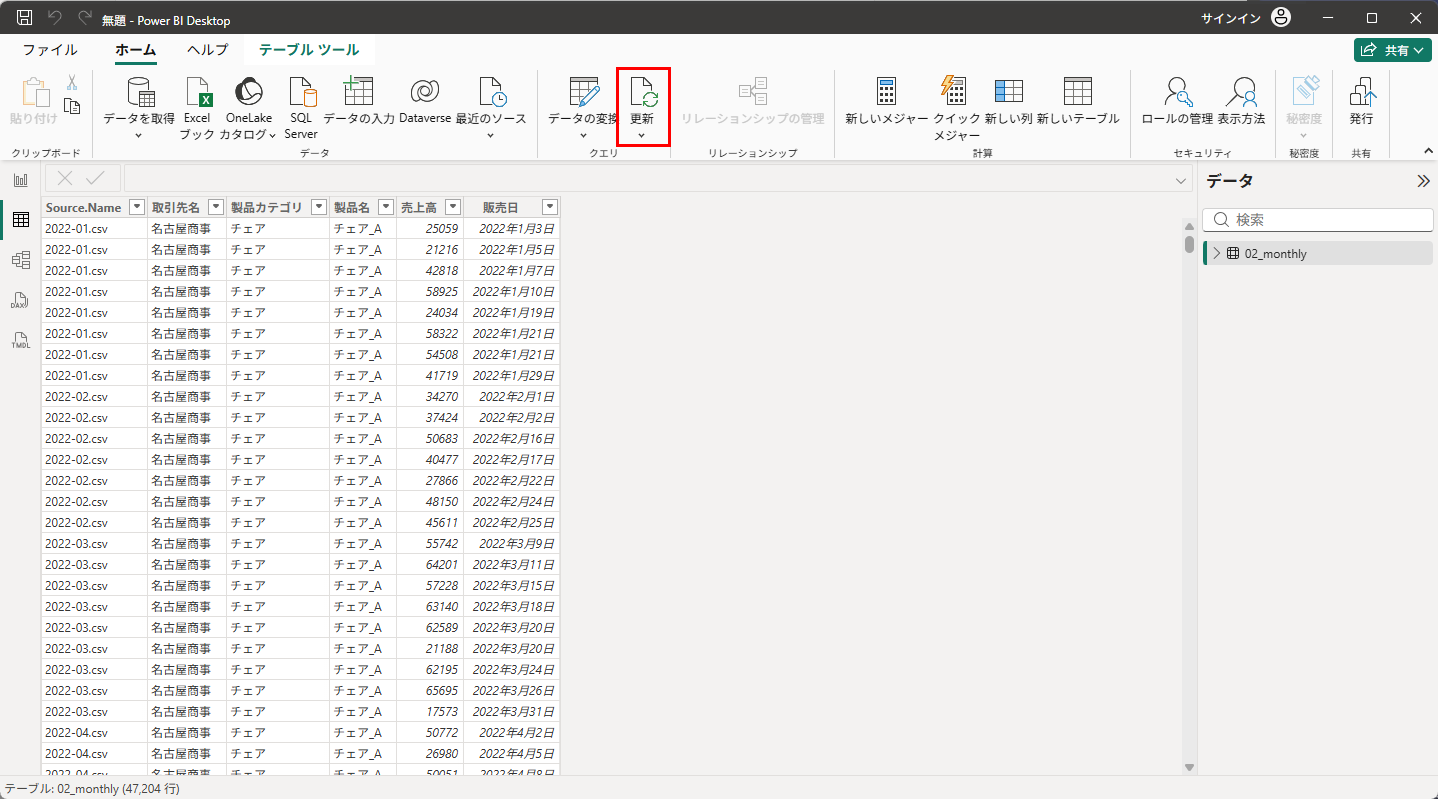Image resolution: width=1438 pixels, height=799 pixels.
Task: Click the 検索 search field in Data pane
Action: click(x=1318, y=220)
